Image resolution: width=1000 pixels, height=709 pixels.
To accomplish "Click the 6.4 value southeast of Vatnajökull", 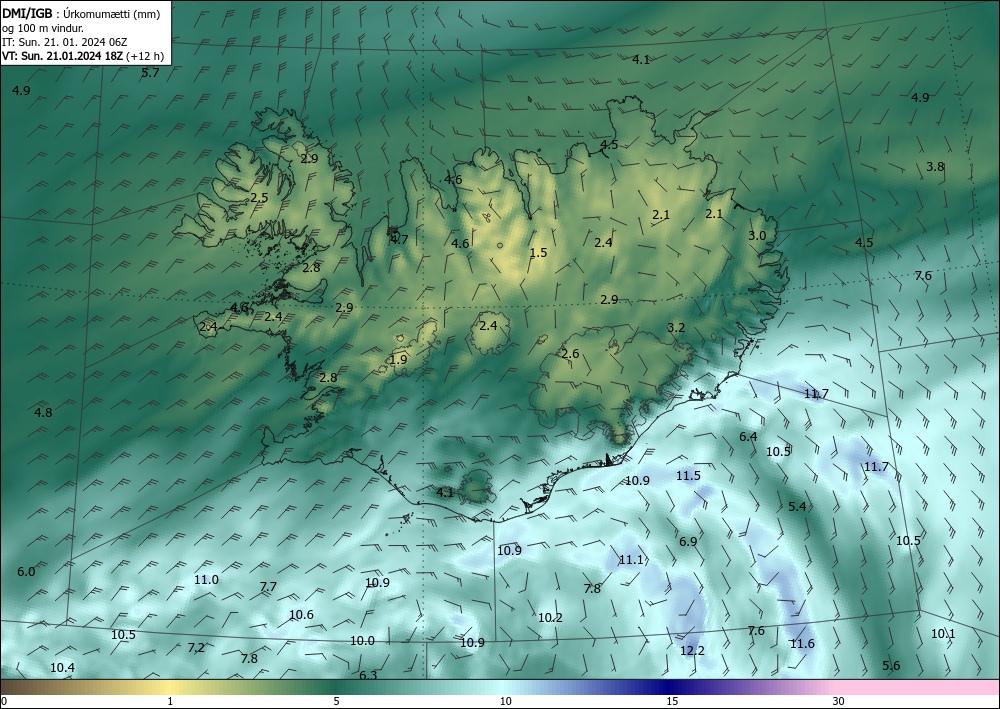I will coord(748,437).
